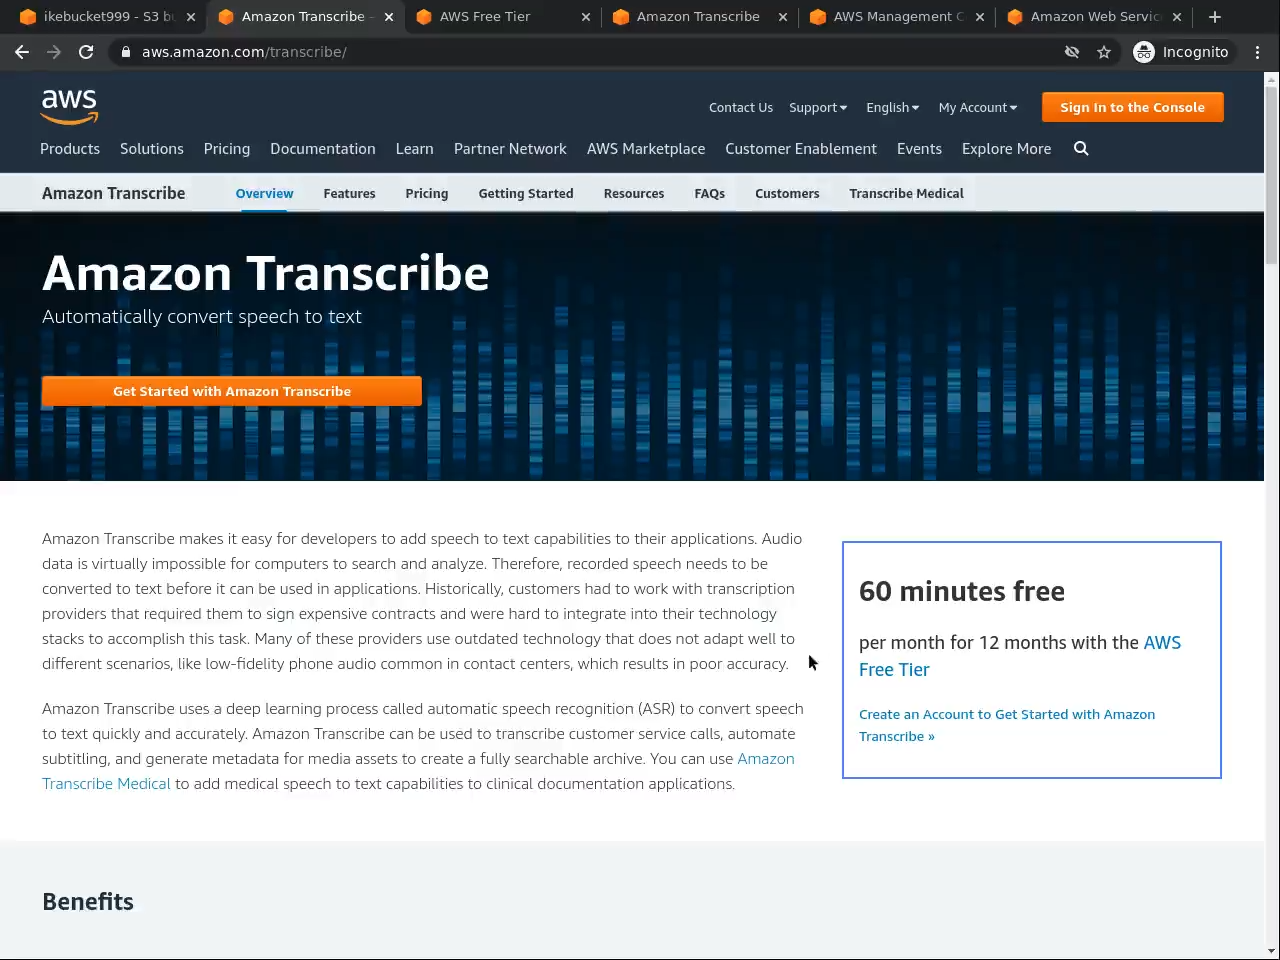Click the browser forward arrow
This screenshot has height=960, width=1280.
(x=54, y=52)
